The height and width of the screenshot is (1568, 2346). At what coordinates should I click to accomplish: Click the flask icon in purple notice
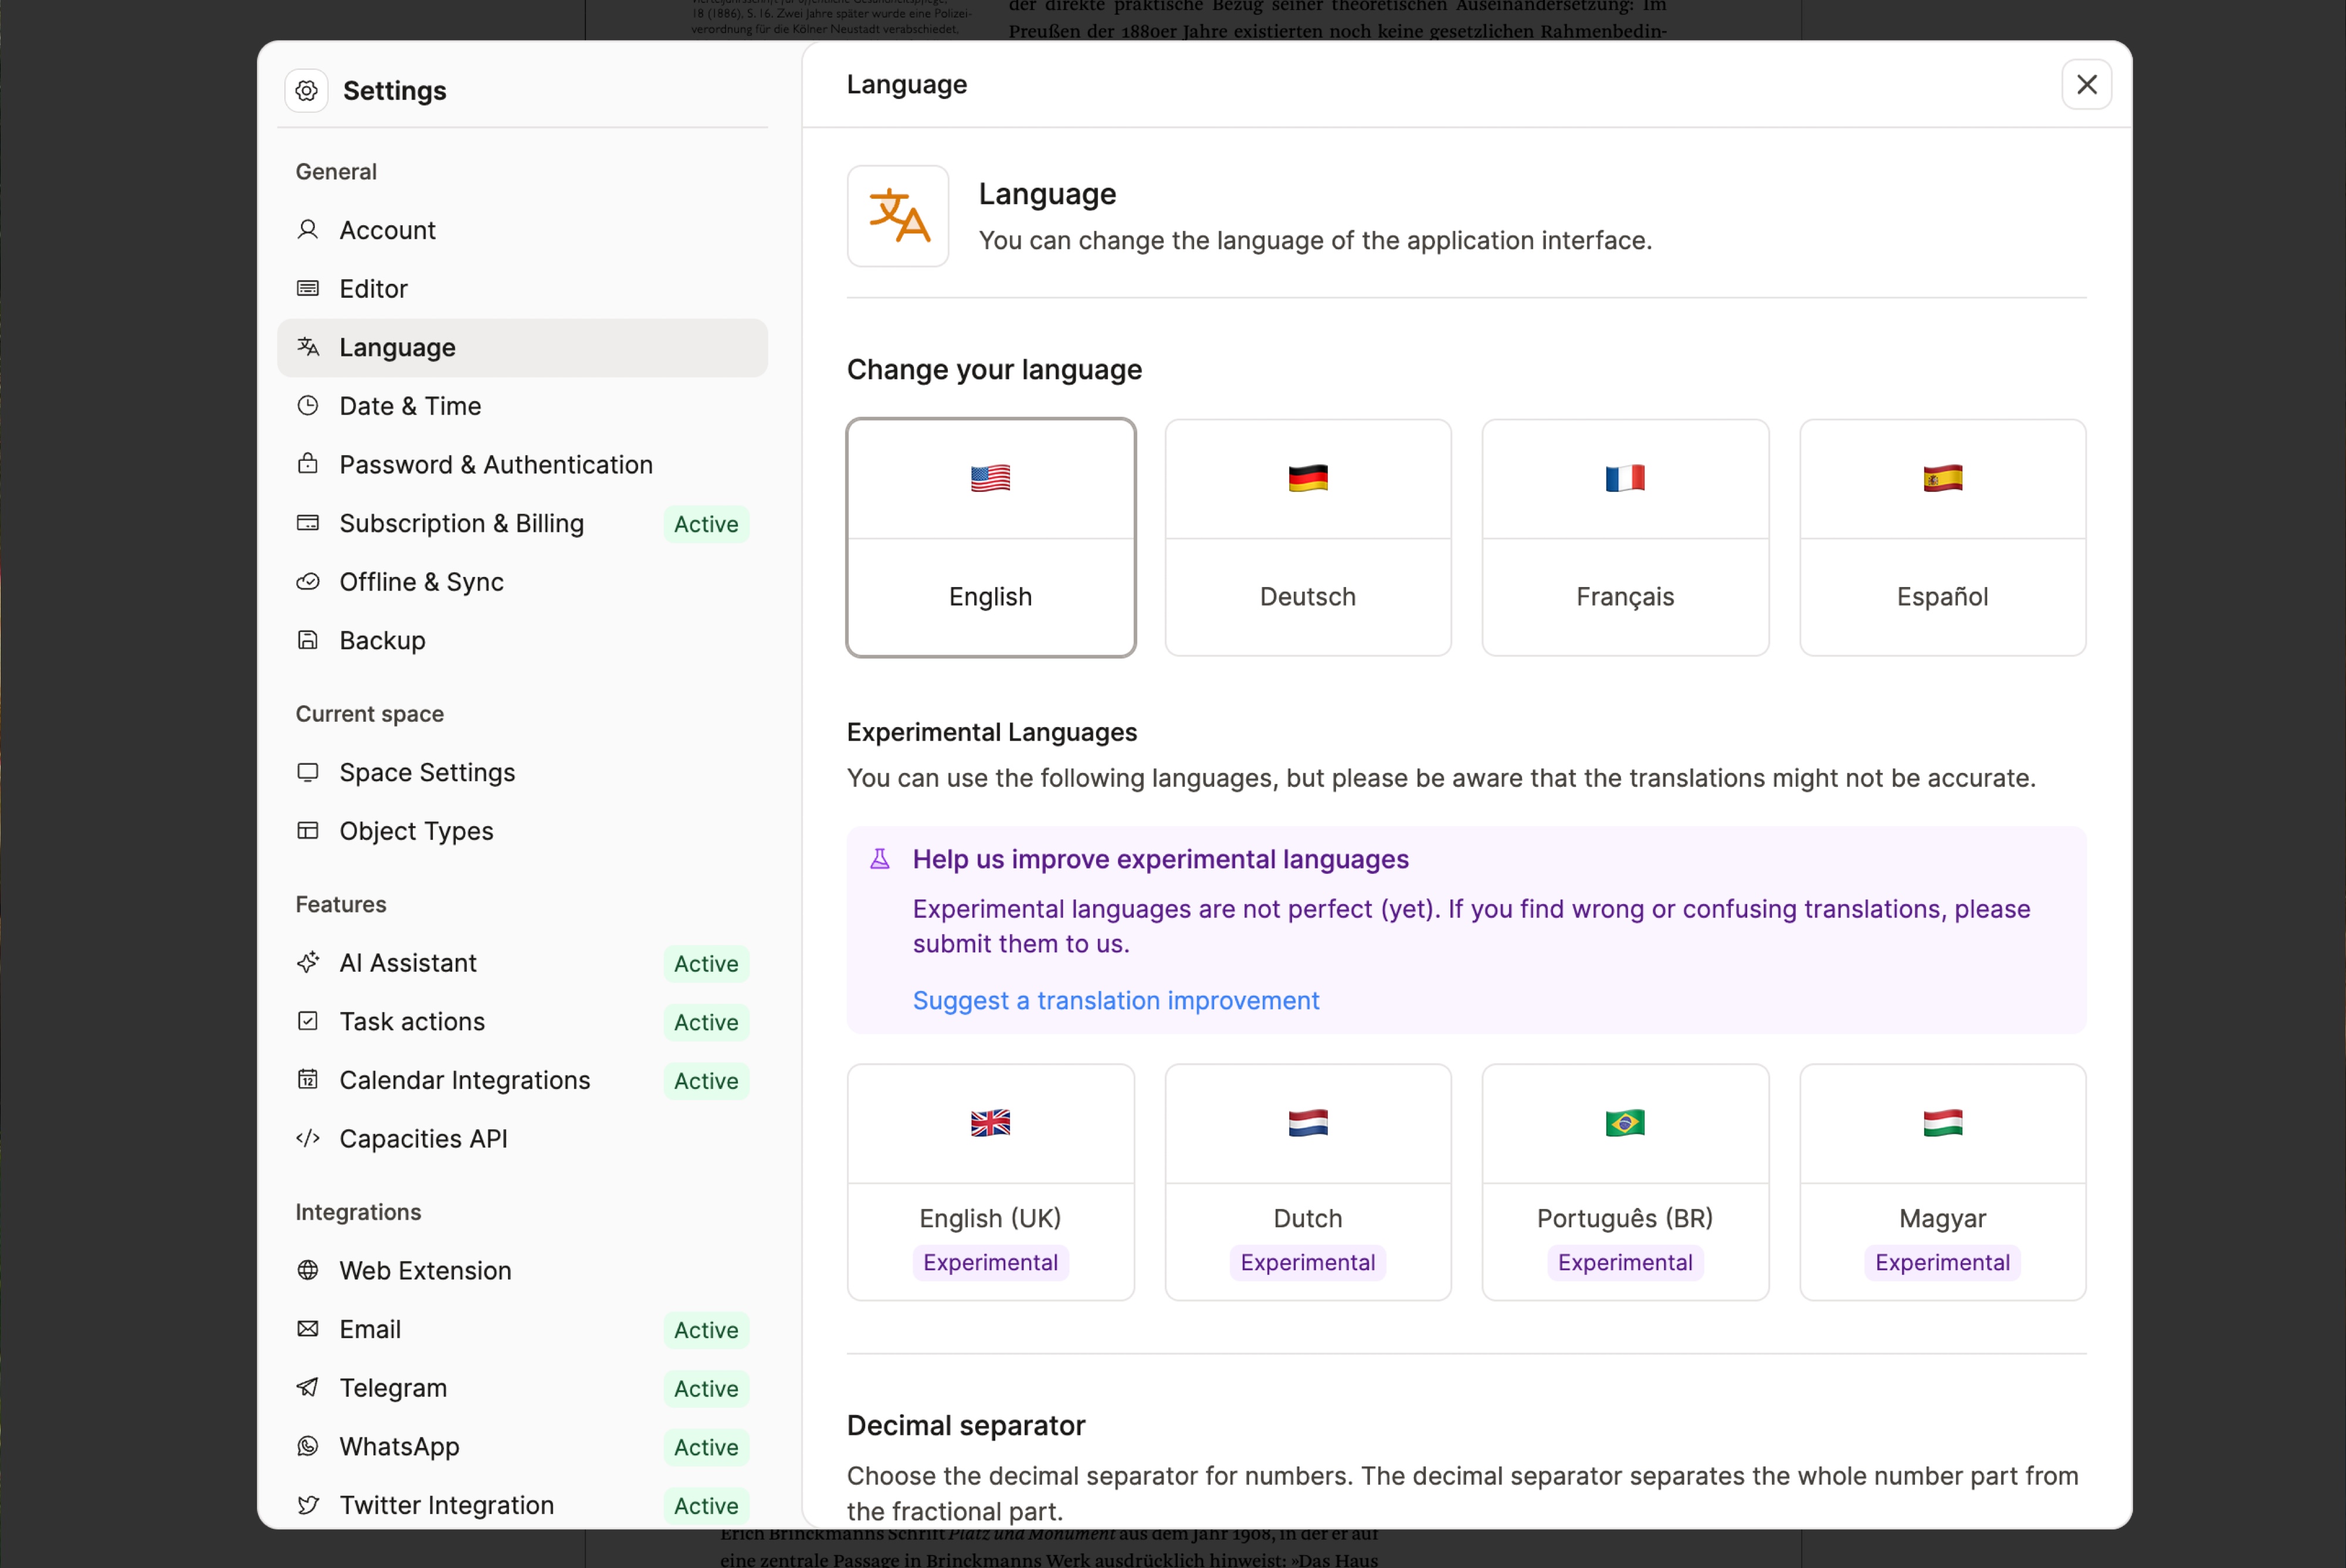(x=880, y=859)
